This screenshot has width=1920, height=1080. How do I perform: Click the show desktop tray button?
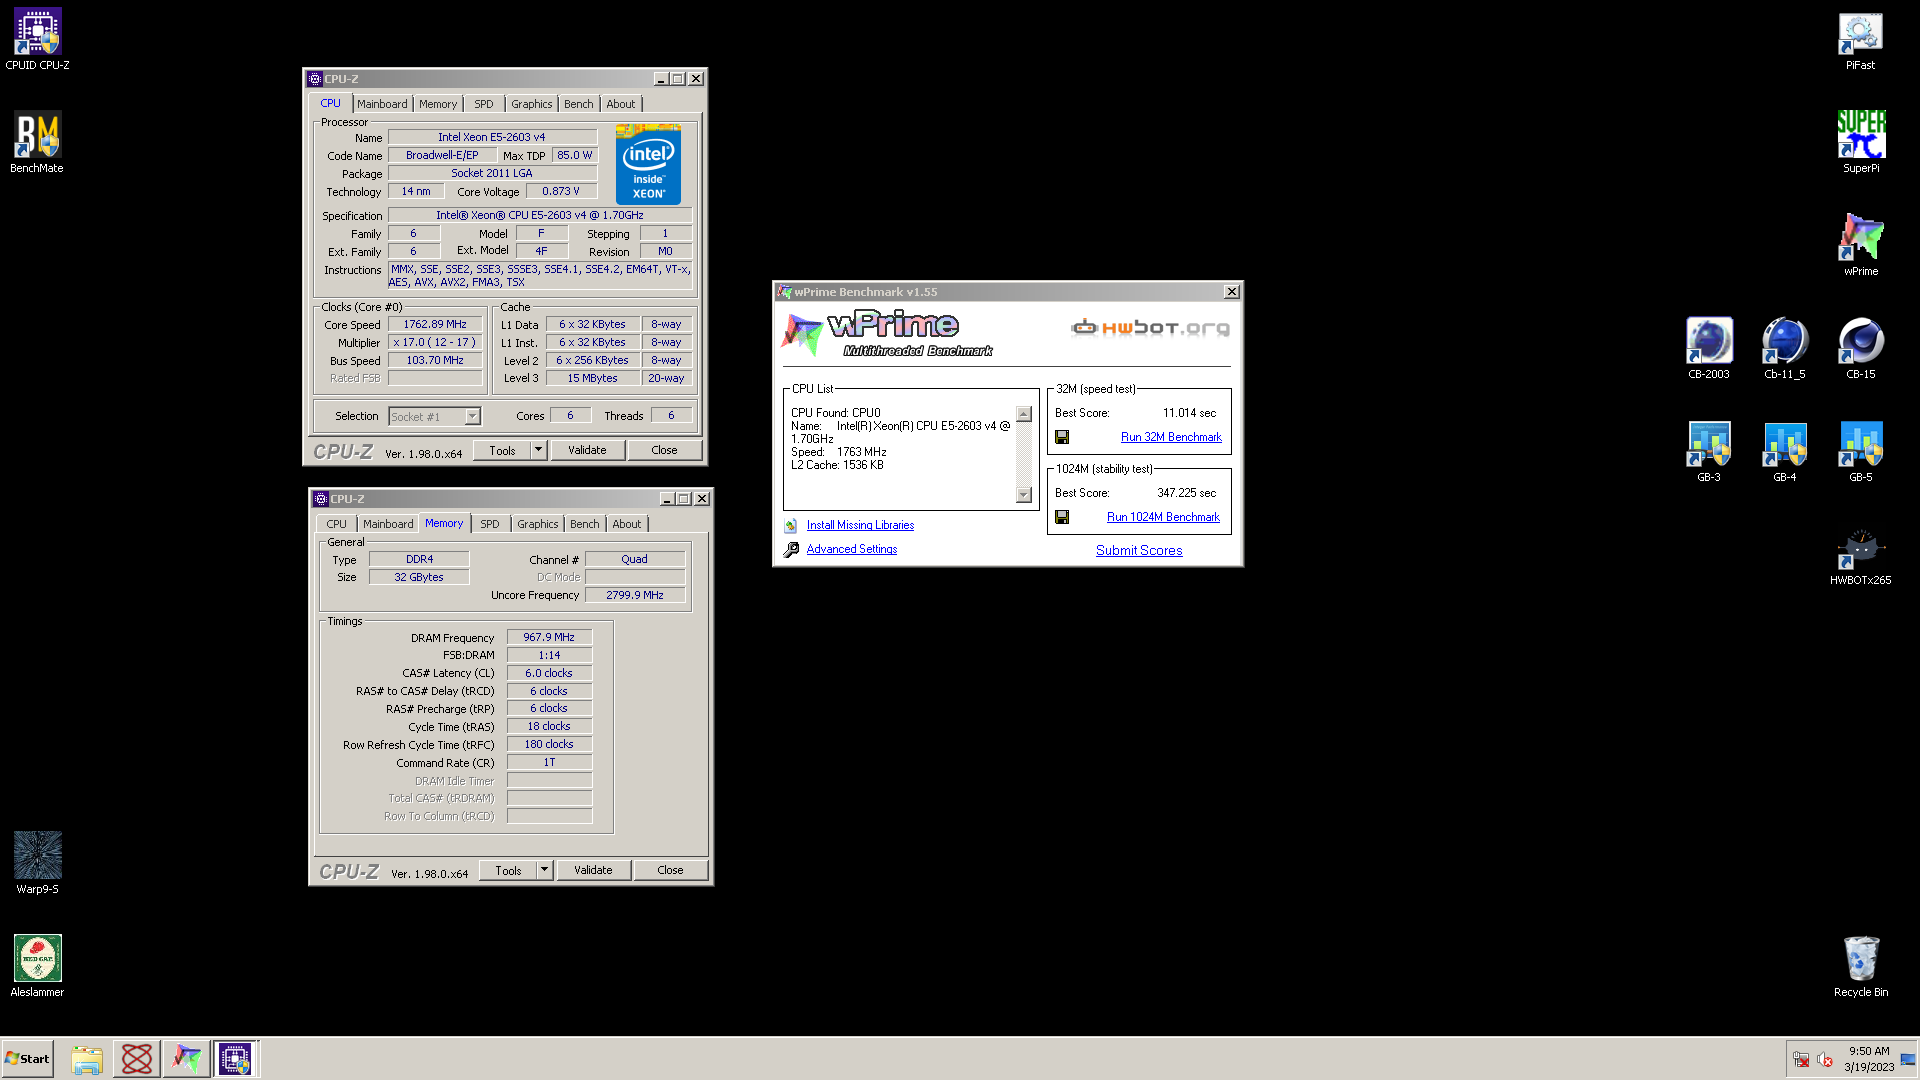[x=1909, y=1059]
